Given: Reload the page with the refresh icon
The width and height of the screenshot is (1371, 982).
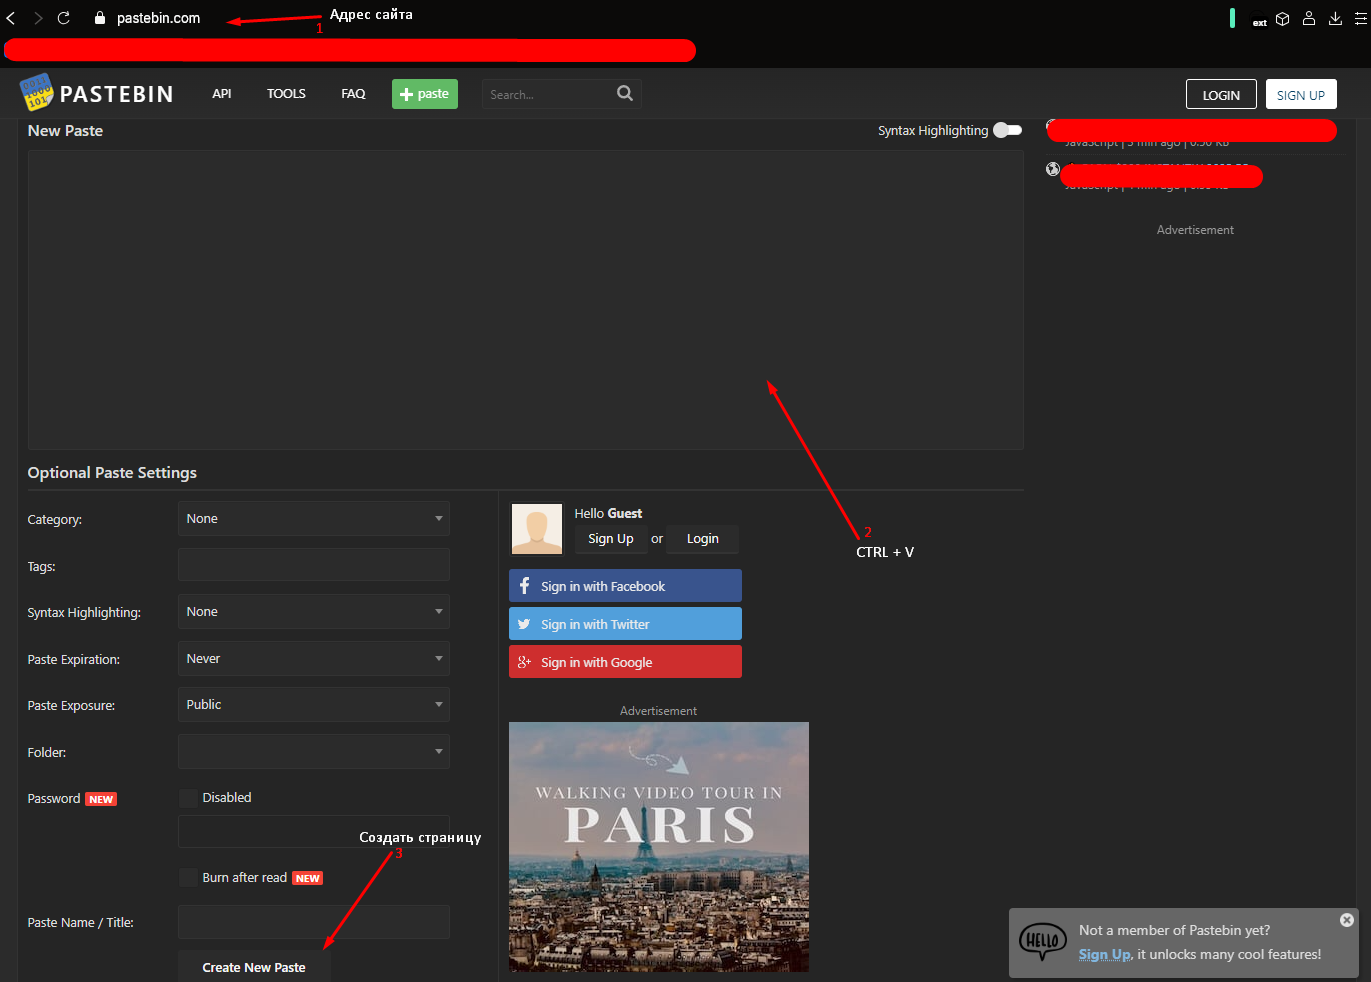Looking at the screenshot, I should pos(64,18).
